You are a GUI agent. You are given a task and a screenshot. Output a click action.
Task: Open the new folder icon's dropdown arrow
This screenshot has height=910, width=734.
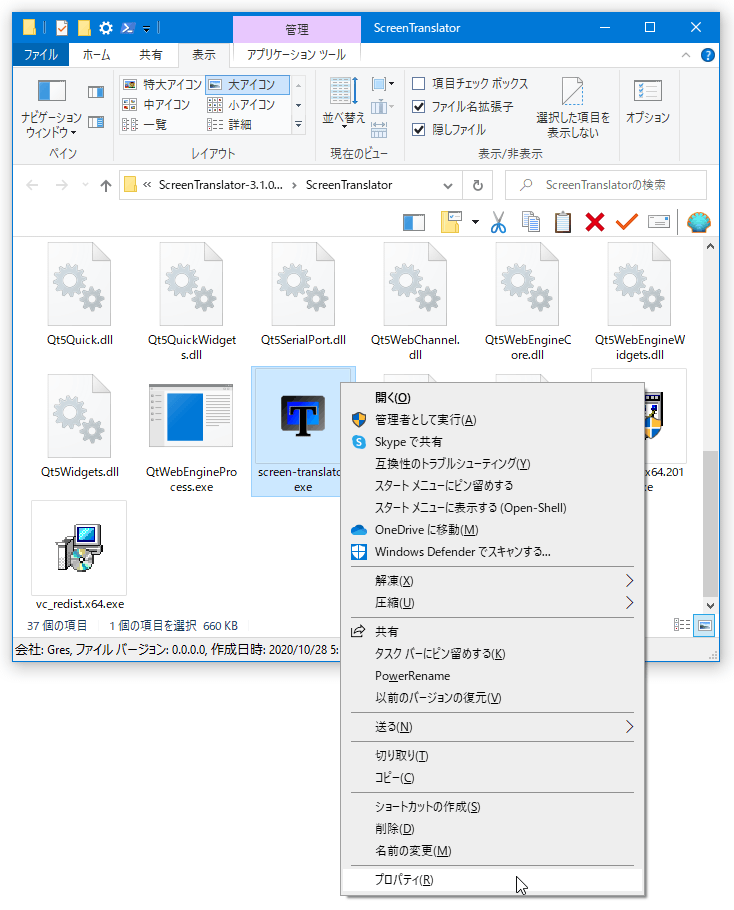(x=475, y=222)
